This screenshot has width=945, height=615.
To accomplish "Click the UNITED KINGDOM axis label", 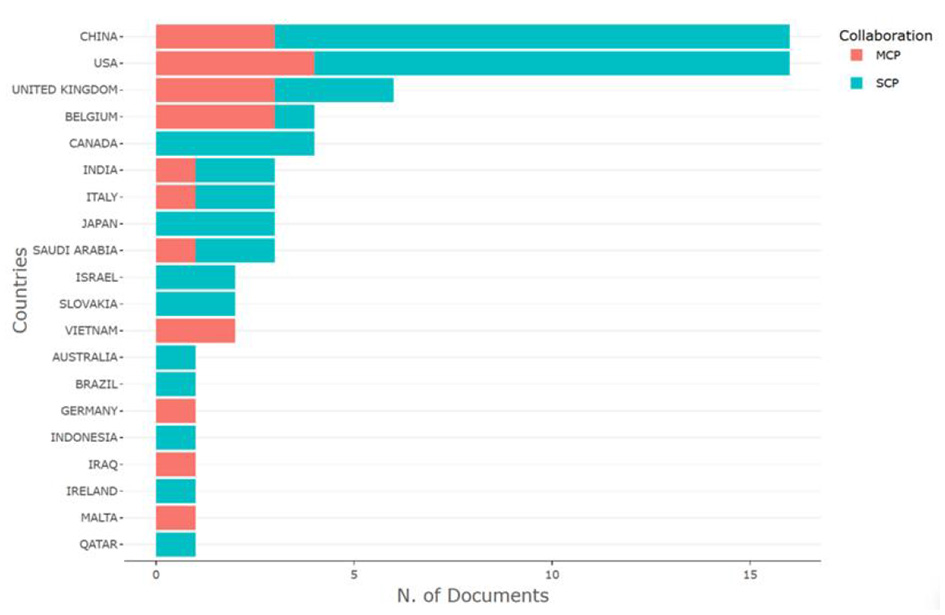I will pos(64,90).
